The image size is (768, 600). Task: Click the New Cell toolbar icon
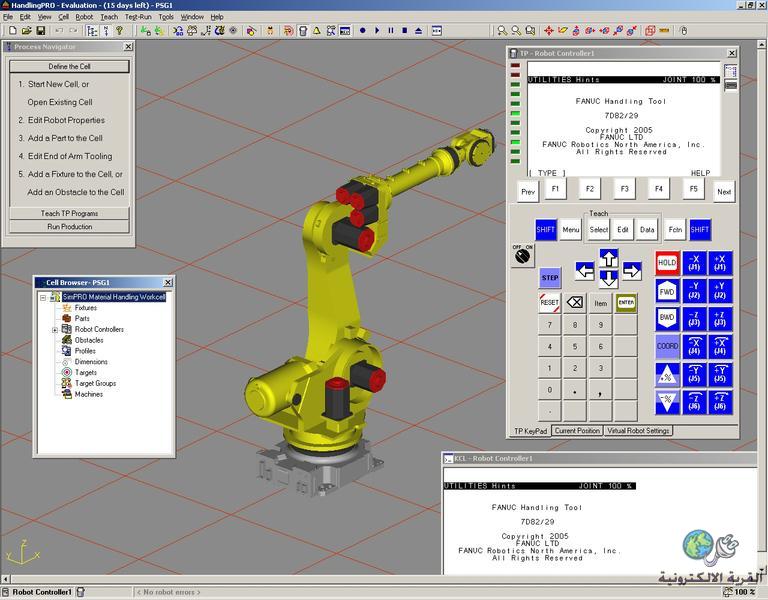(13, 30)
